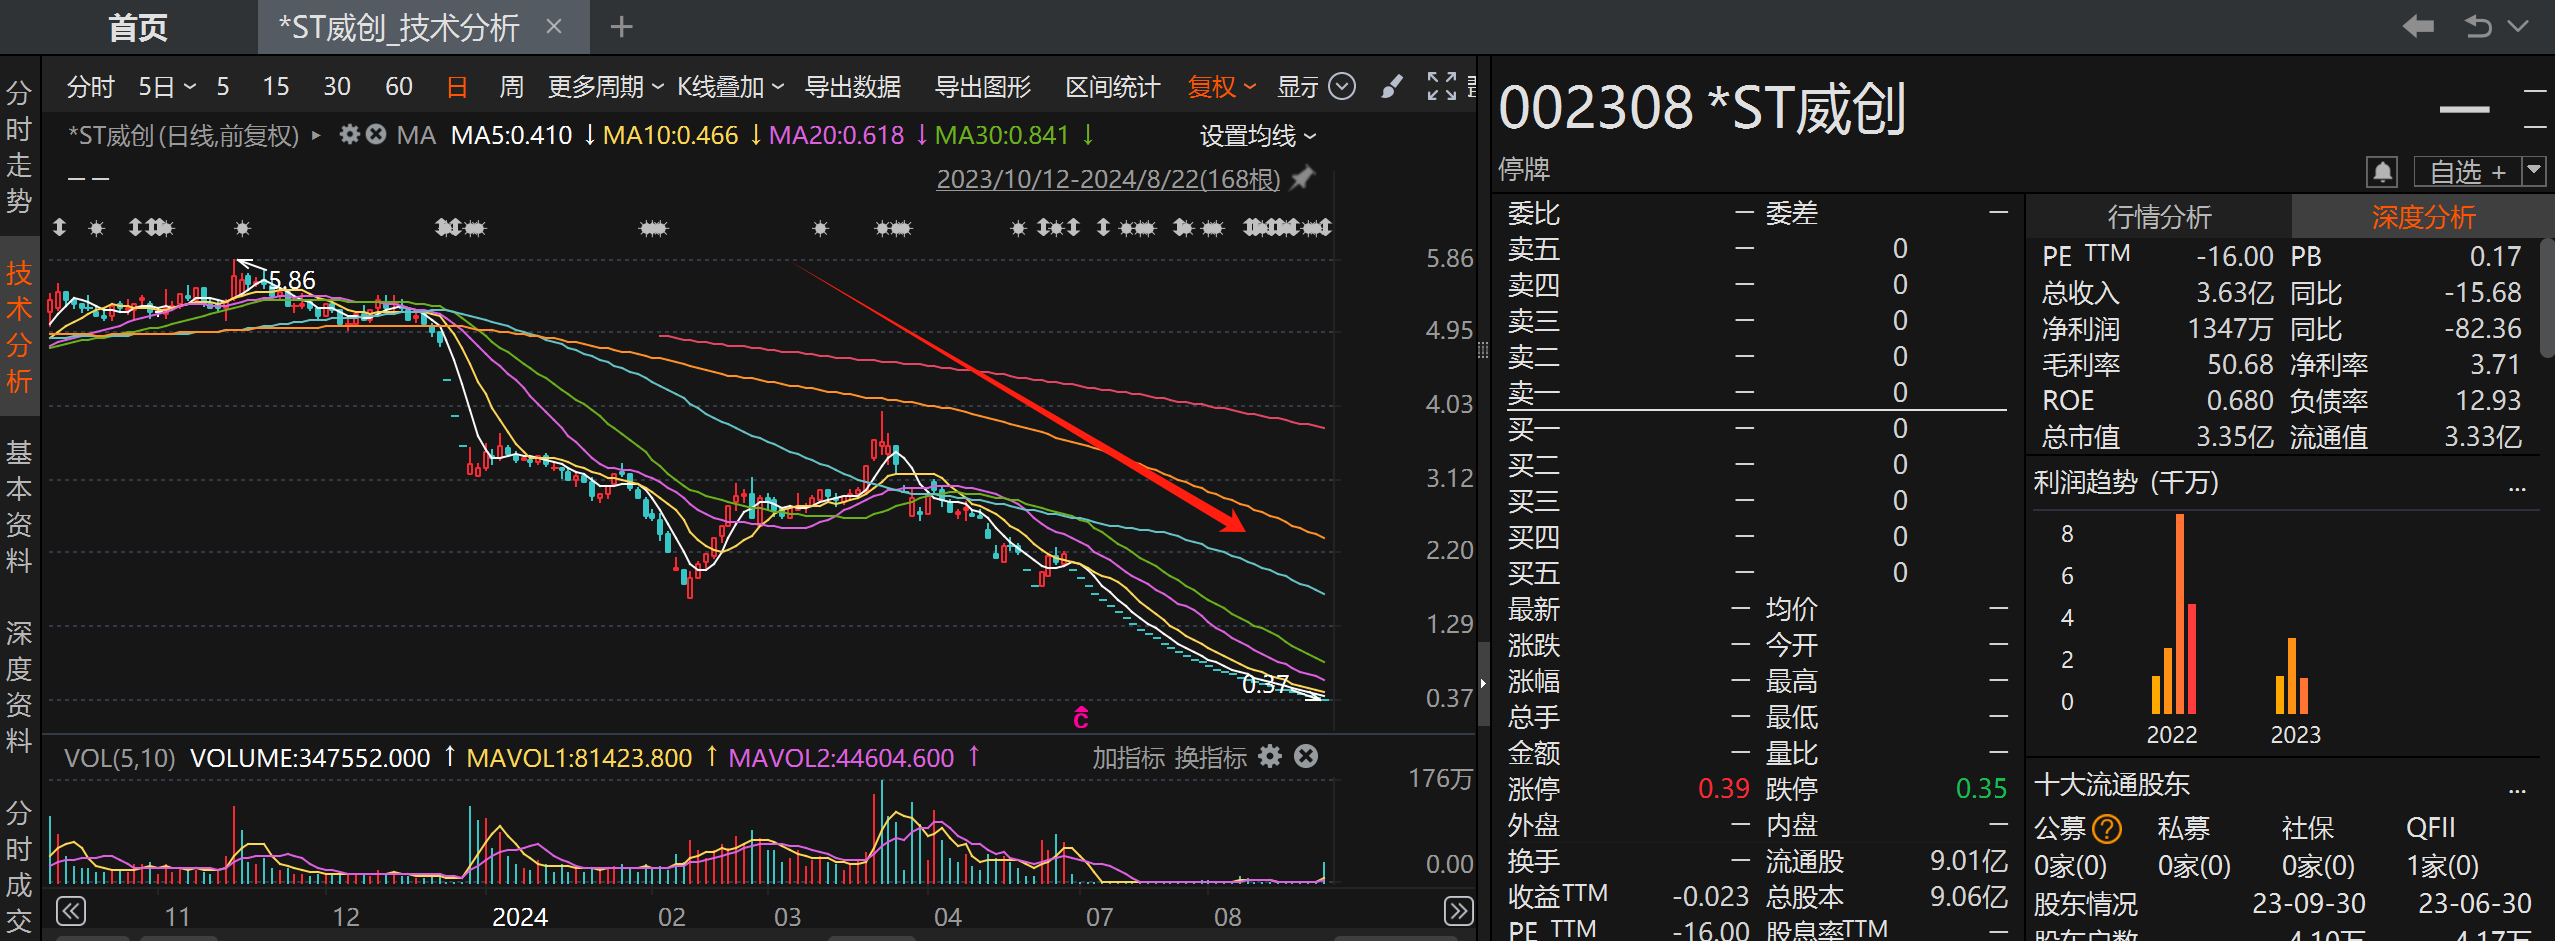Click the 2024 label on the time axis
Image resolution: width=2555 pixels, height=941 pixels.
pyautogui.click(x=520, y=917)
